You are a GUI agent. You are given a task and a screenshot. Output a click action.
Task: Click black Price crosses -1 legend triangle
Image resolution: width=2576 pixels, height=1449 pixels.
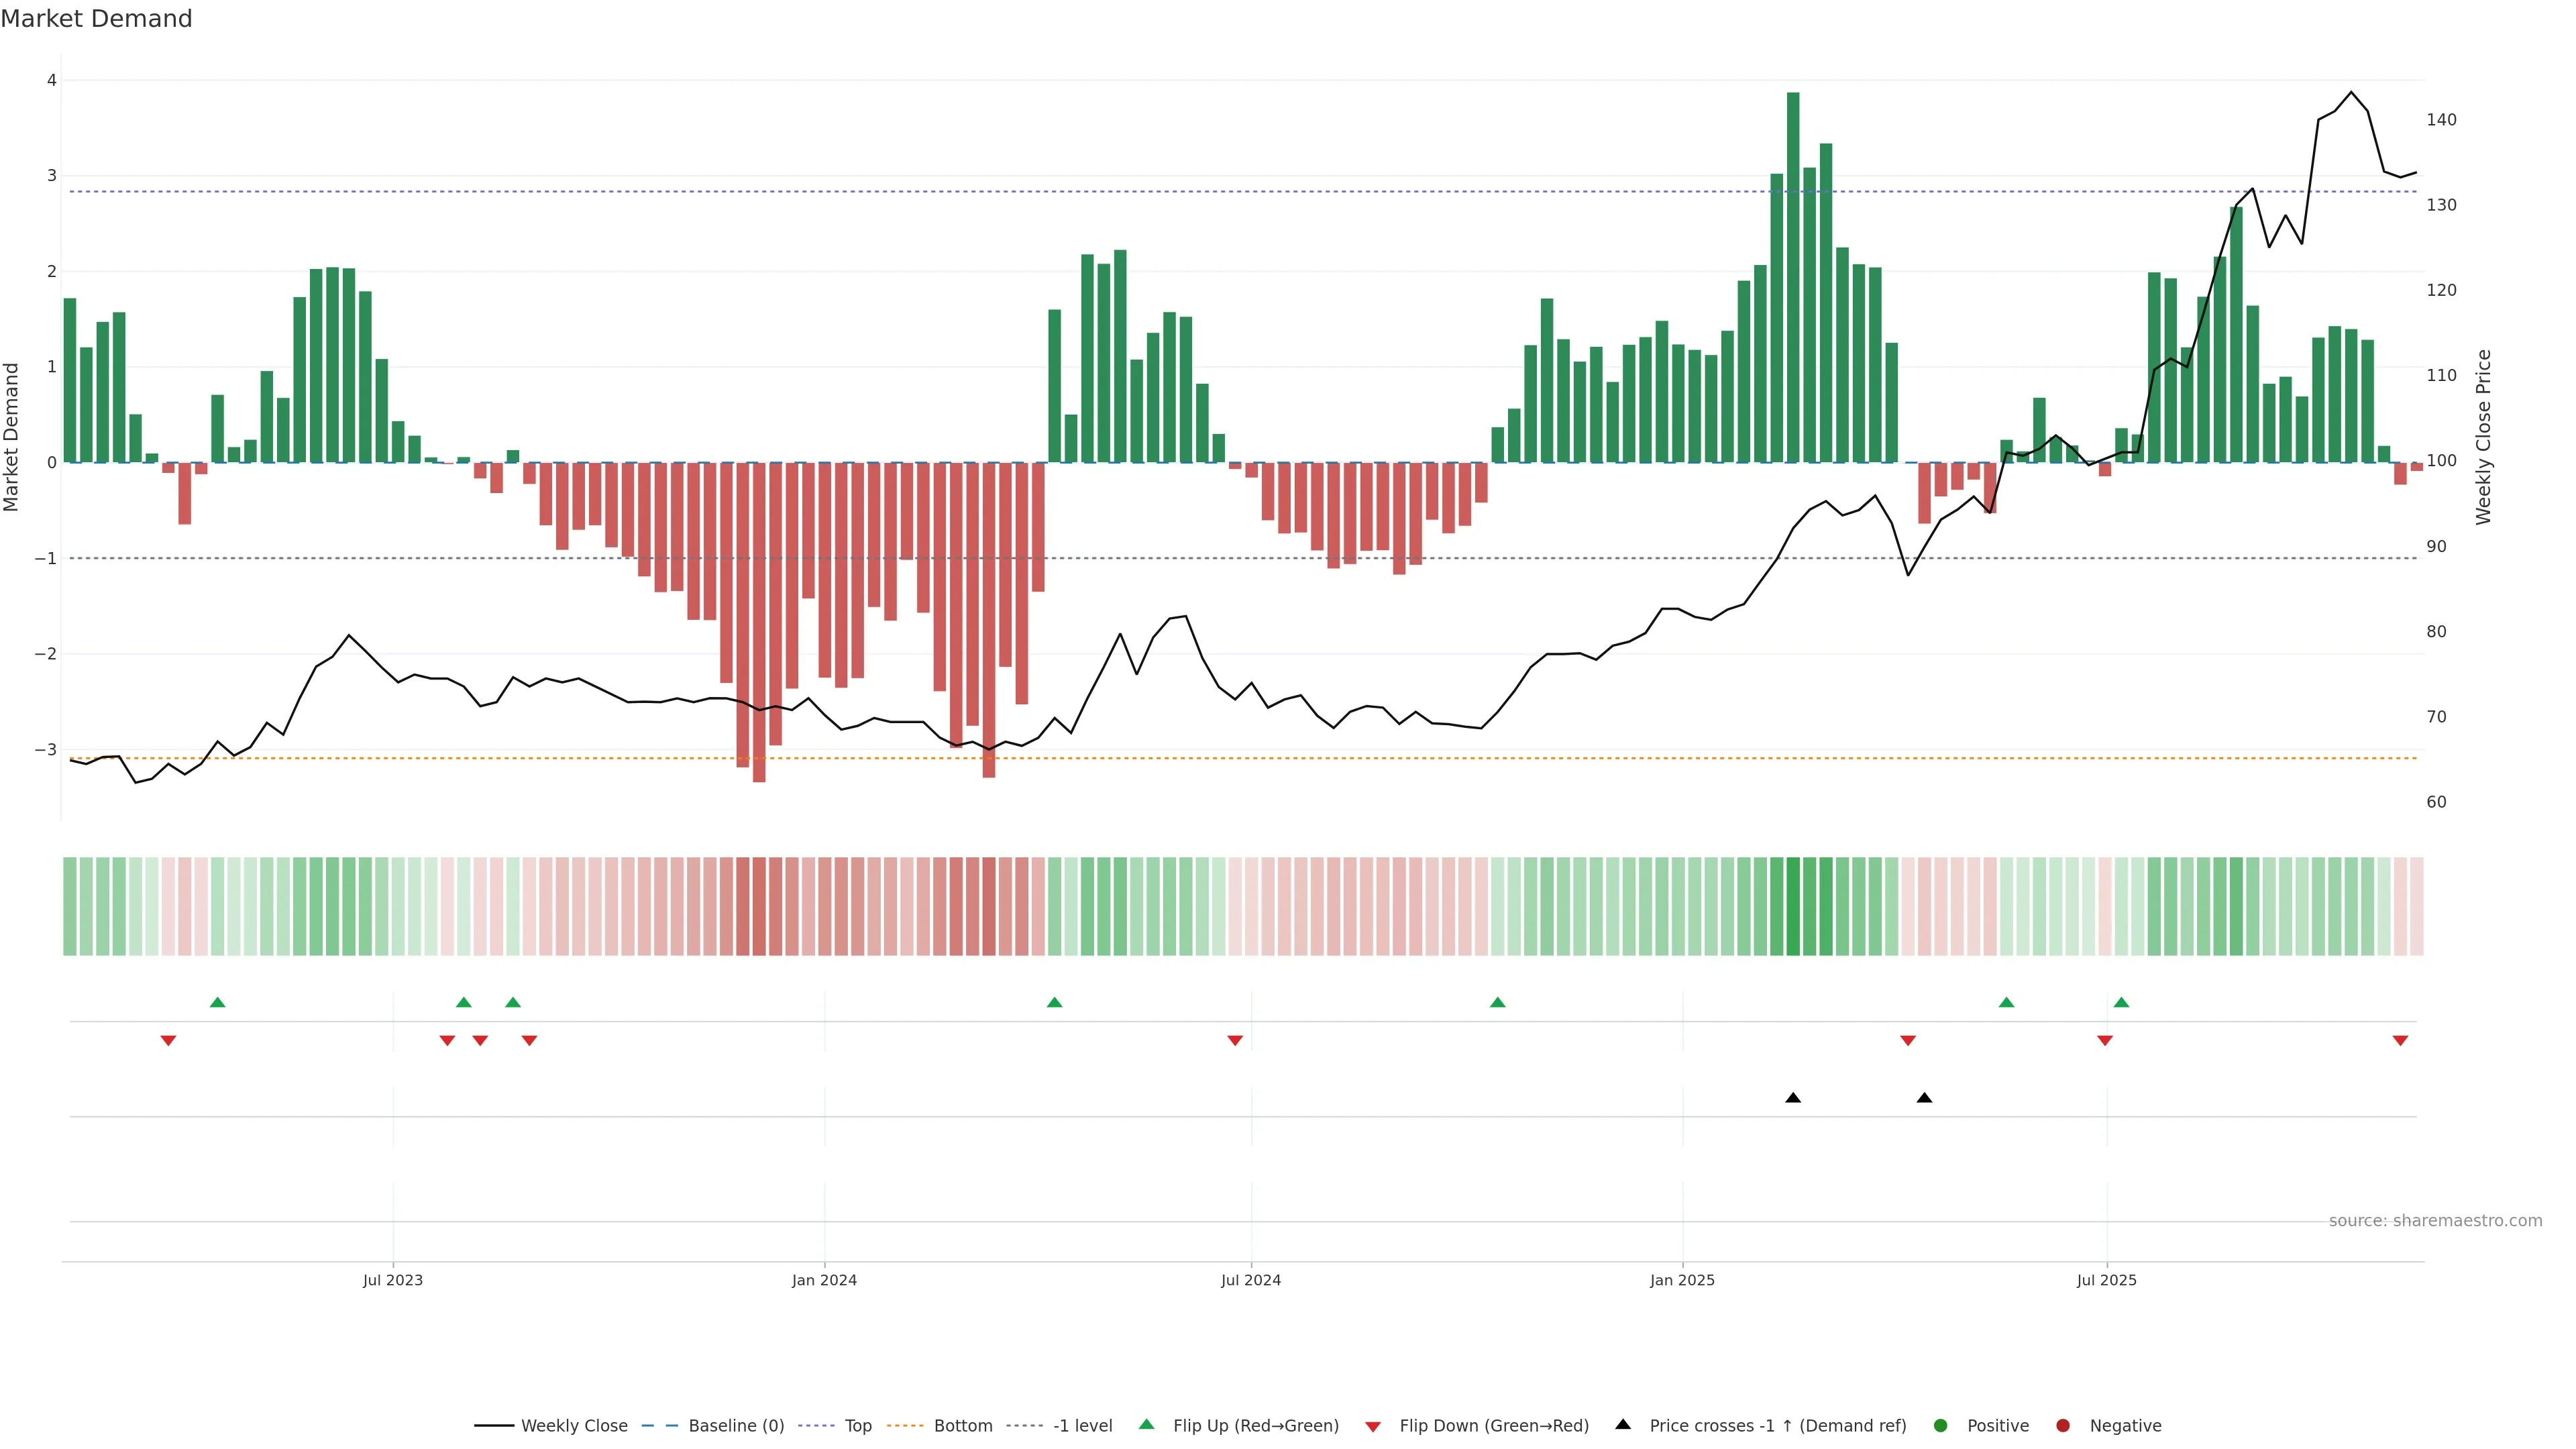point(1623,1424)
